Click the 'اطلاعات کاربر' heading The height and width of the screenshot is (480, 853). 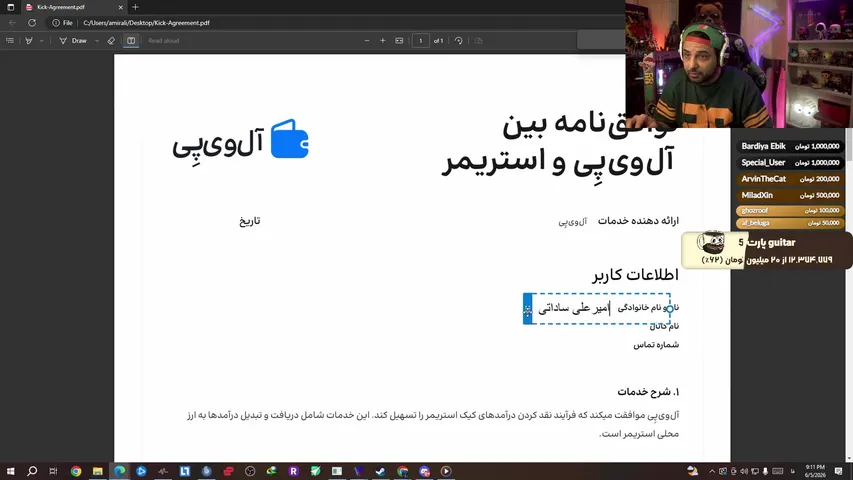(x=635, y=275)
